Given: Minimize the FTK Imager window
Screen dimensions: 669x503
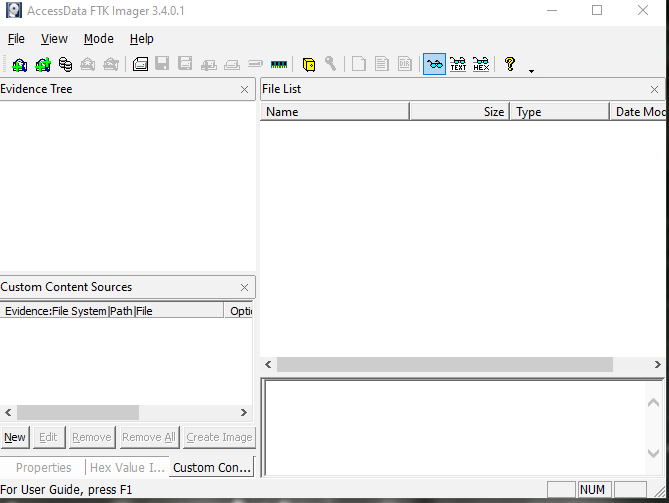Looking at the screenshot, I should click(x=552, y=10).
